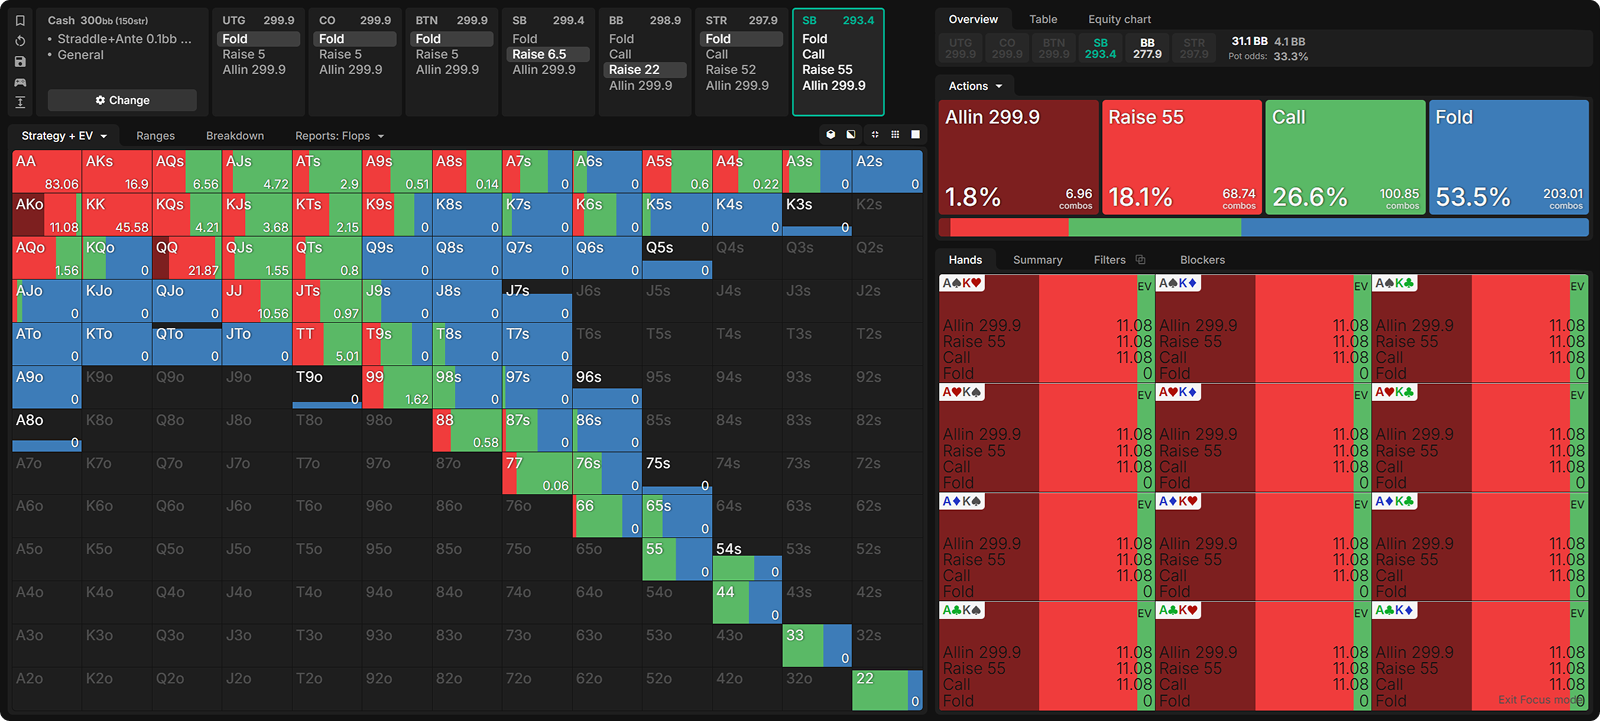This screenshot has width=1600, height=721.
Task: Click dark red Allin segment of frequency bar
Action: pos(944,227)
